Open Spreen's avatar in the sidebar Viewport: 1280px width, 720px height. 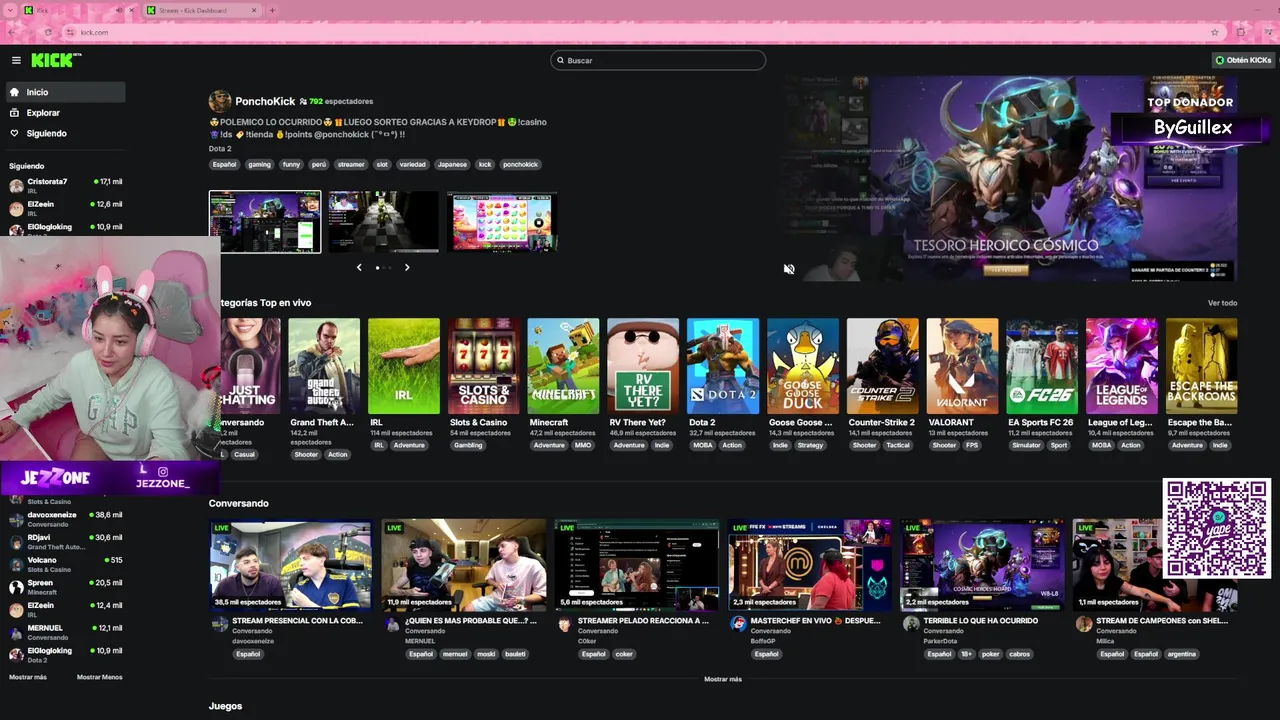click(x=16, y=587)
